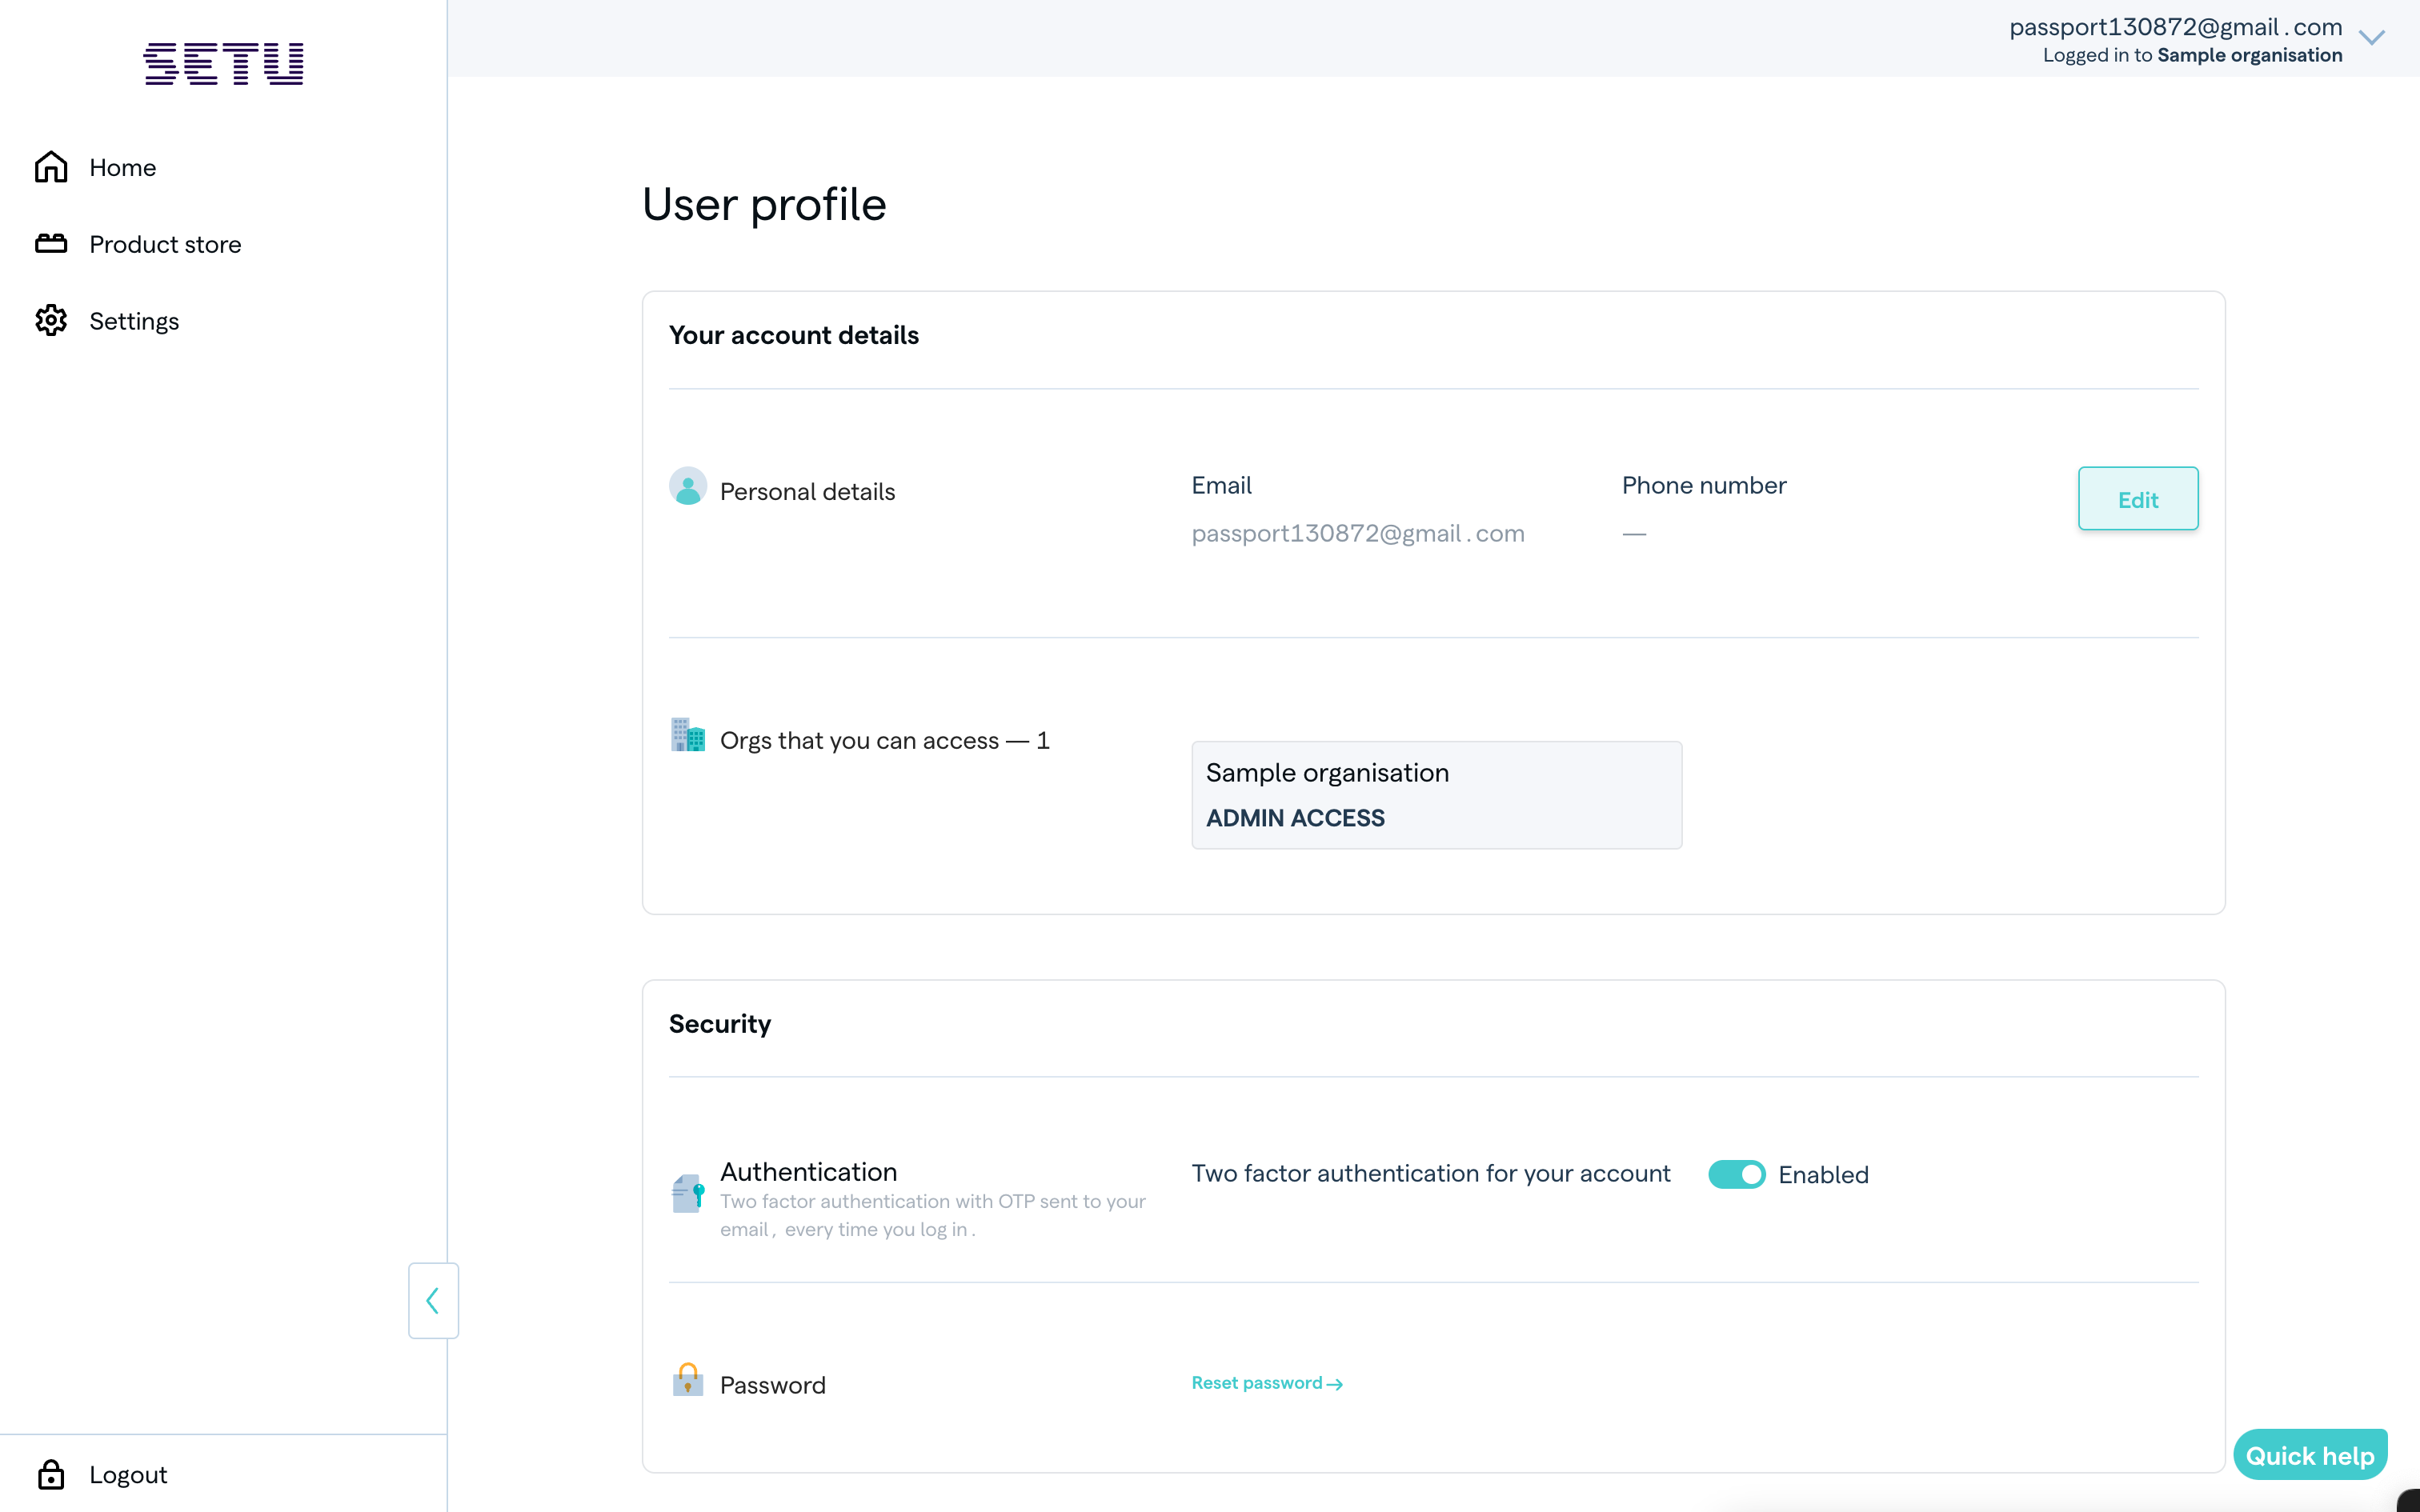Image resolution: width=2420 pixels, height=1512 pixels.
Task: Select the Sample organisation card
Action: [x=1436, y=794]
